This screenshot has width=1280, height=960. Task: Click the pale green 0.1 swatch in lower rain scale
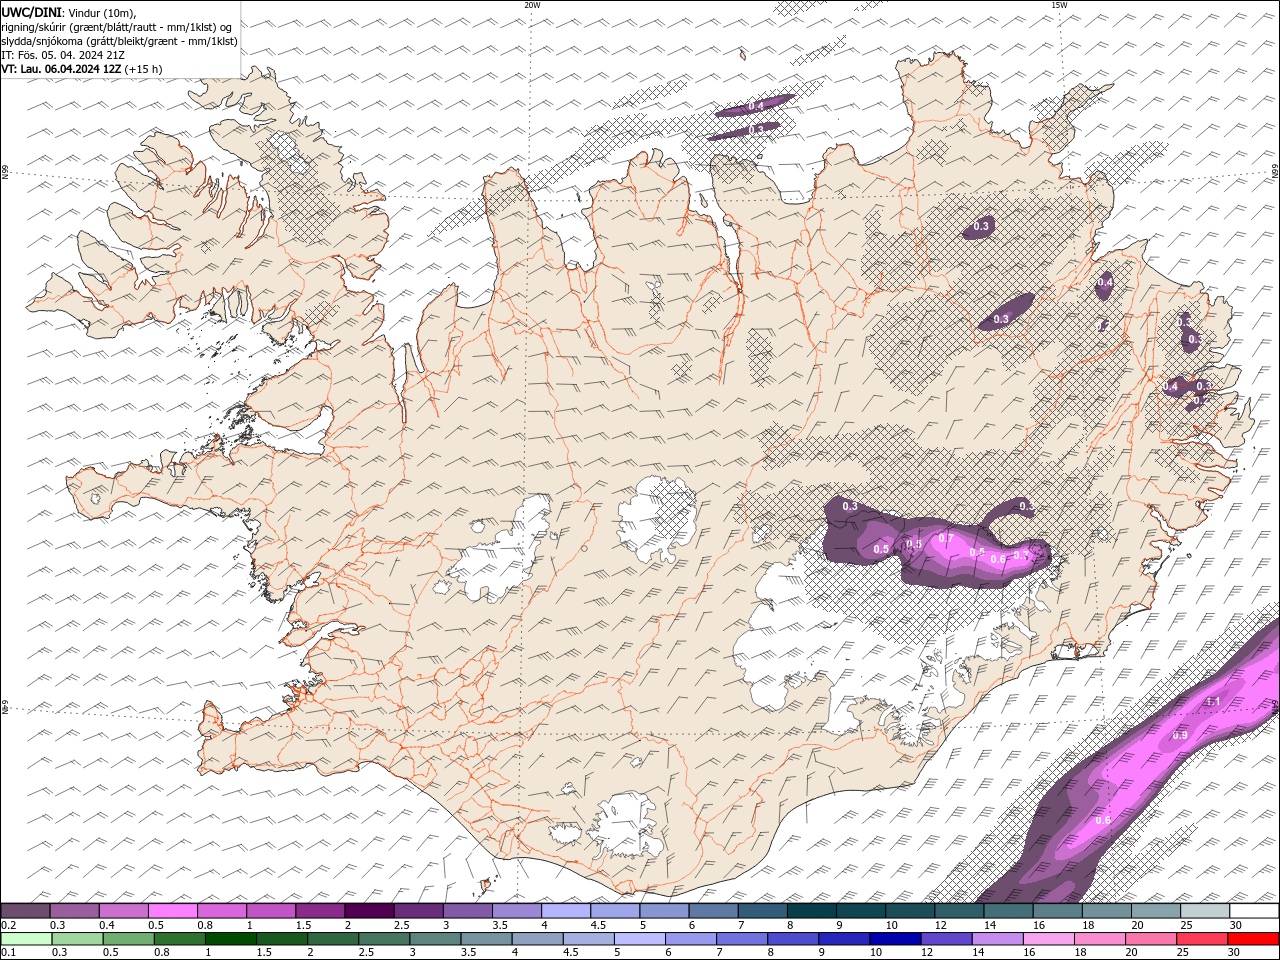coord(26,939)
